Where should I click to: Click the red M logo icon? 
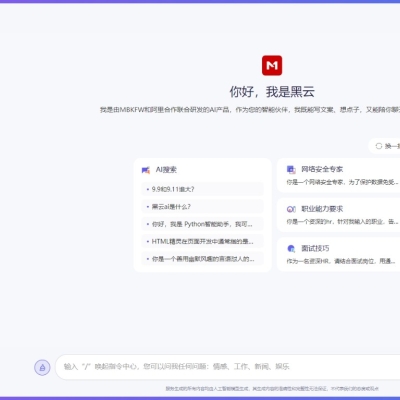[272, 65]
